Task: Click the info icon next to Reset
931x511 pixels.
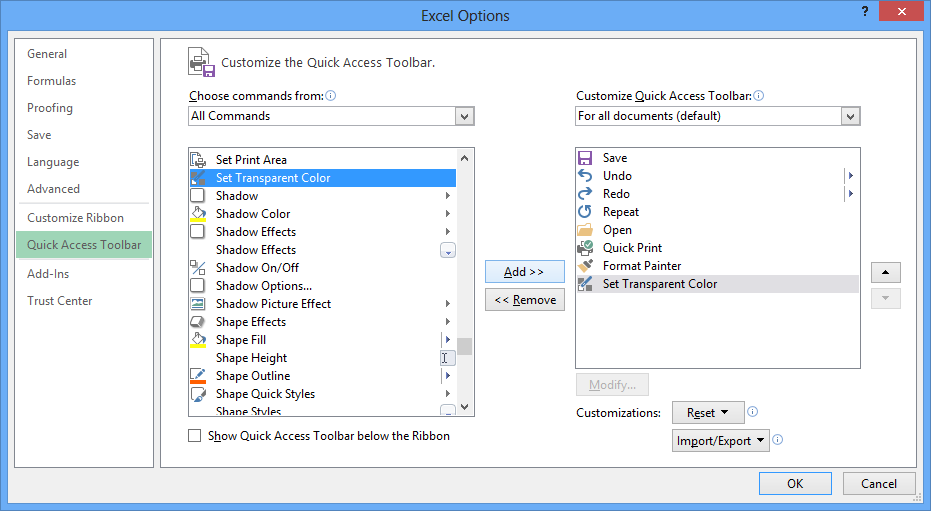Action: 752,411
